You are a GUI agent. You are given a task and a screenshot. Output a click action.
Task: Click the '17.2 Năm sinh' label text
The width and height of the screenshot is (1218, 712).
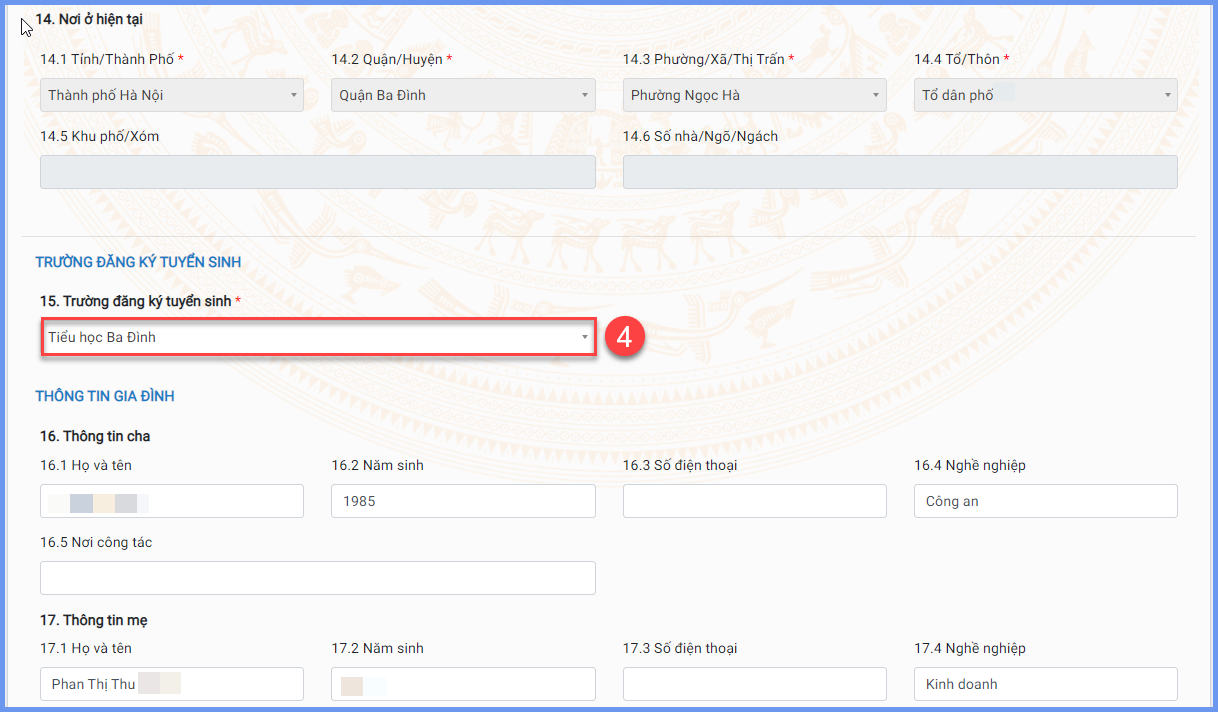(378, 648)
